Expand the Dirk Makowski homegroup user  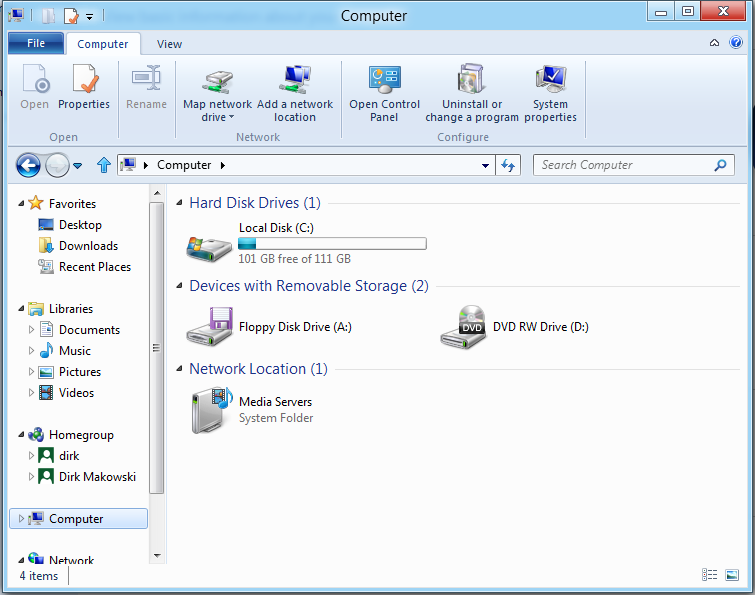point(31,477)
